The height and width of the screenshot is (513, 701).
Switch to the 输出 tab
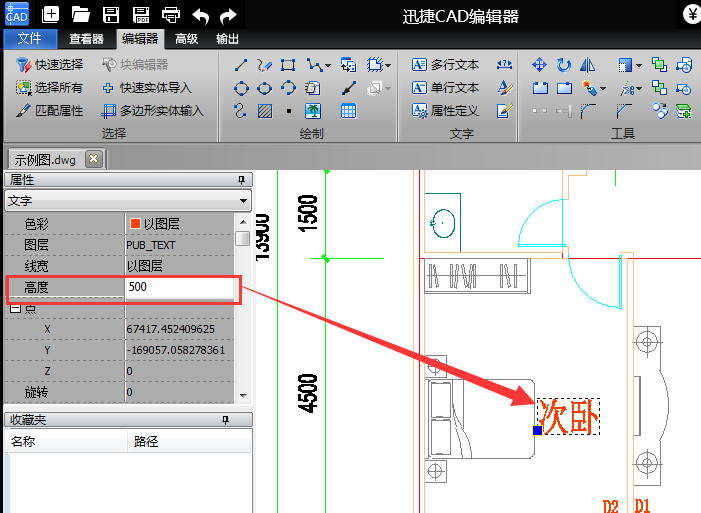pyautogui.click(x=227, y=39)
